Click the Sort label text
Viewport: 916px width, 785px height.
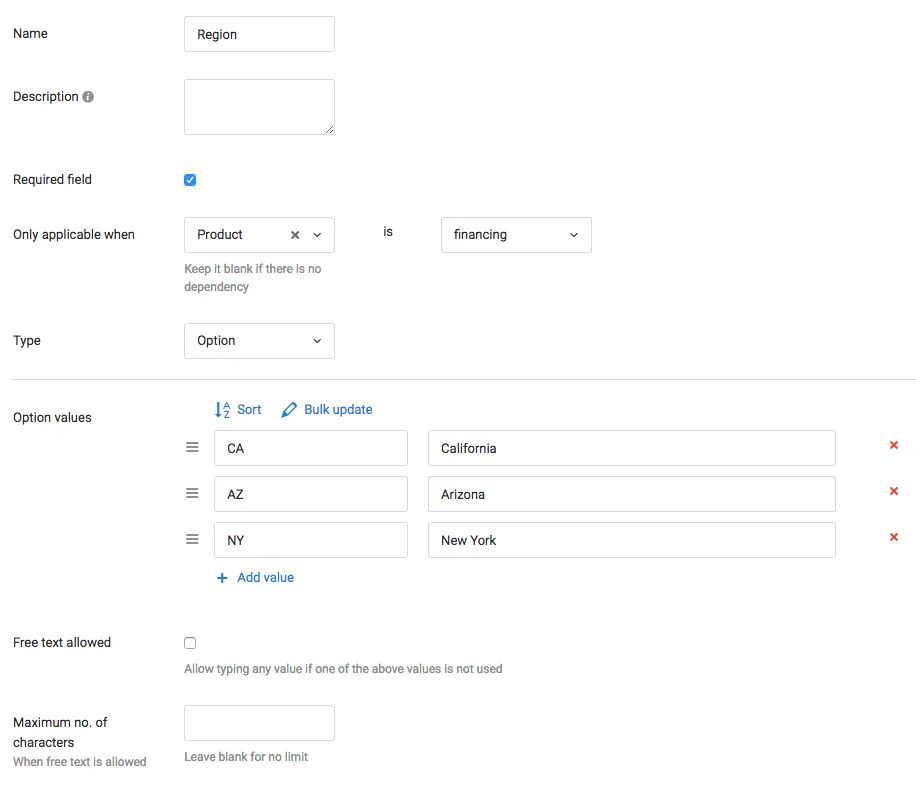pyautogui.click(x=249, y=409)
